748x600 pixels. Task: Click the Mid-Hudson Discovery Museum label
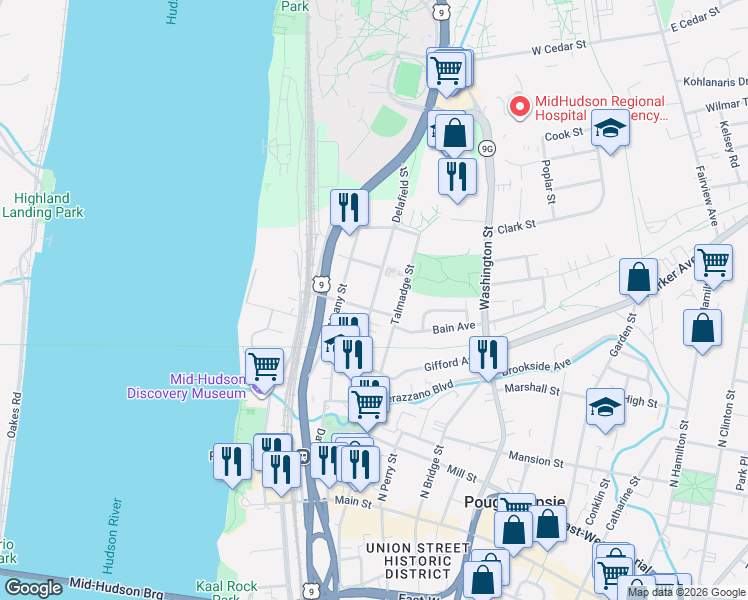click(187, 386)
